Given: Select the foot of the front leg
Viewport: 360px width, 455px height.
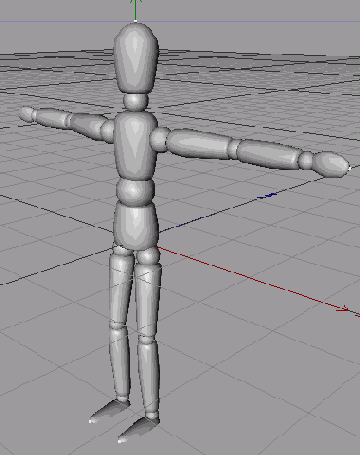Looking at the screenshot, I should click(x=138, y=430).
